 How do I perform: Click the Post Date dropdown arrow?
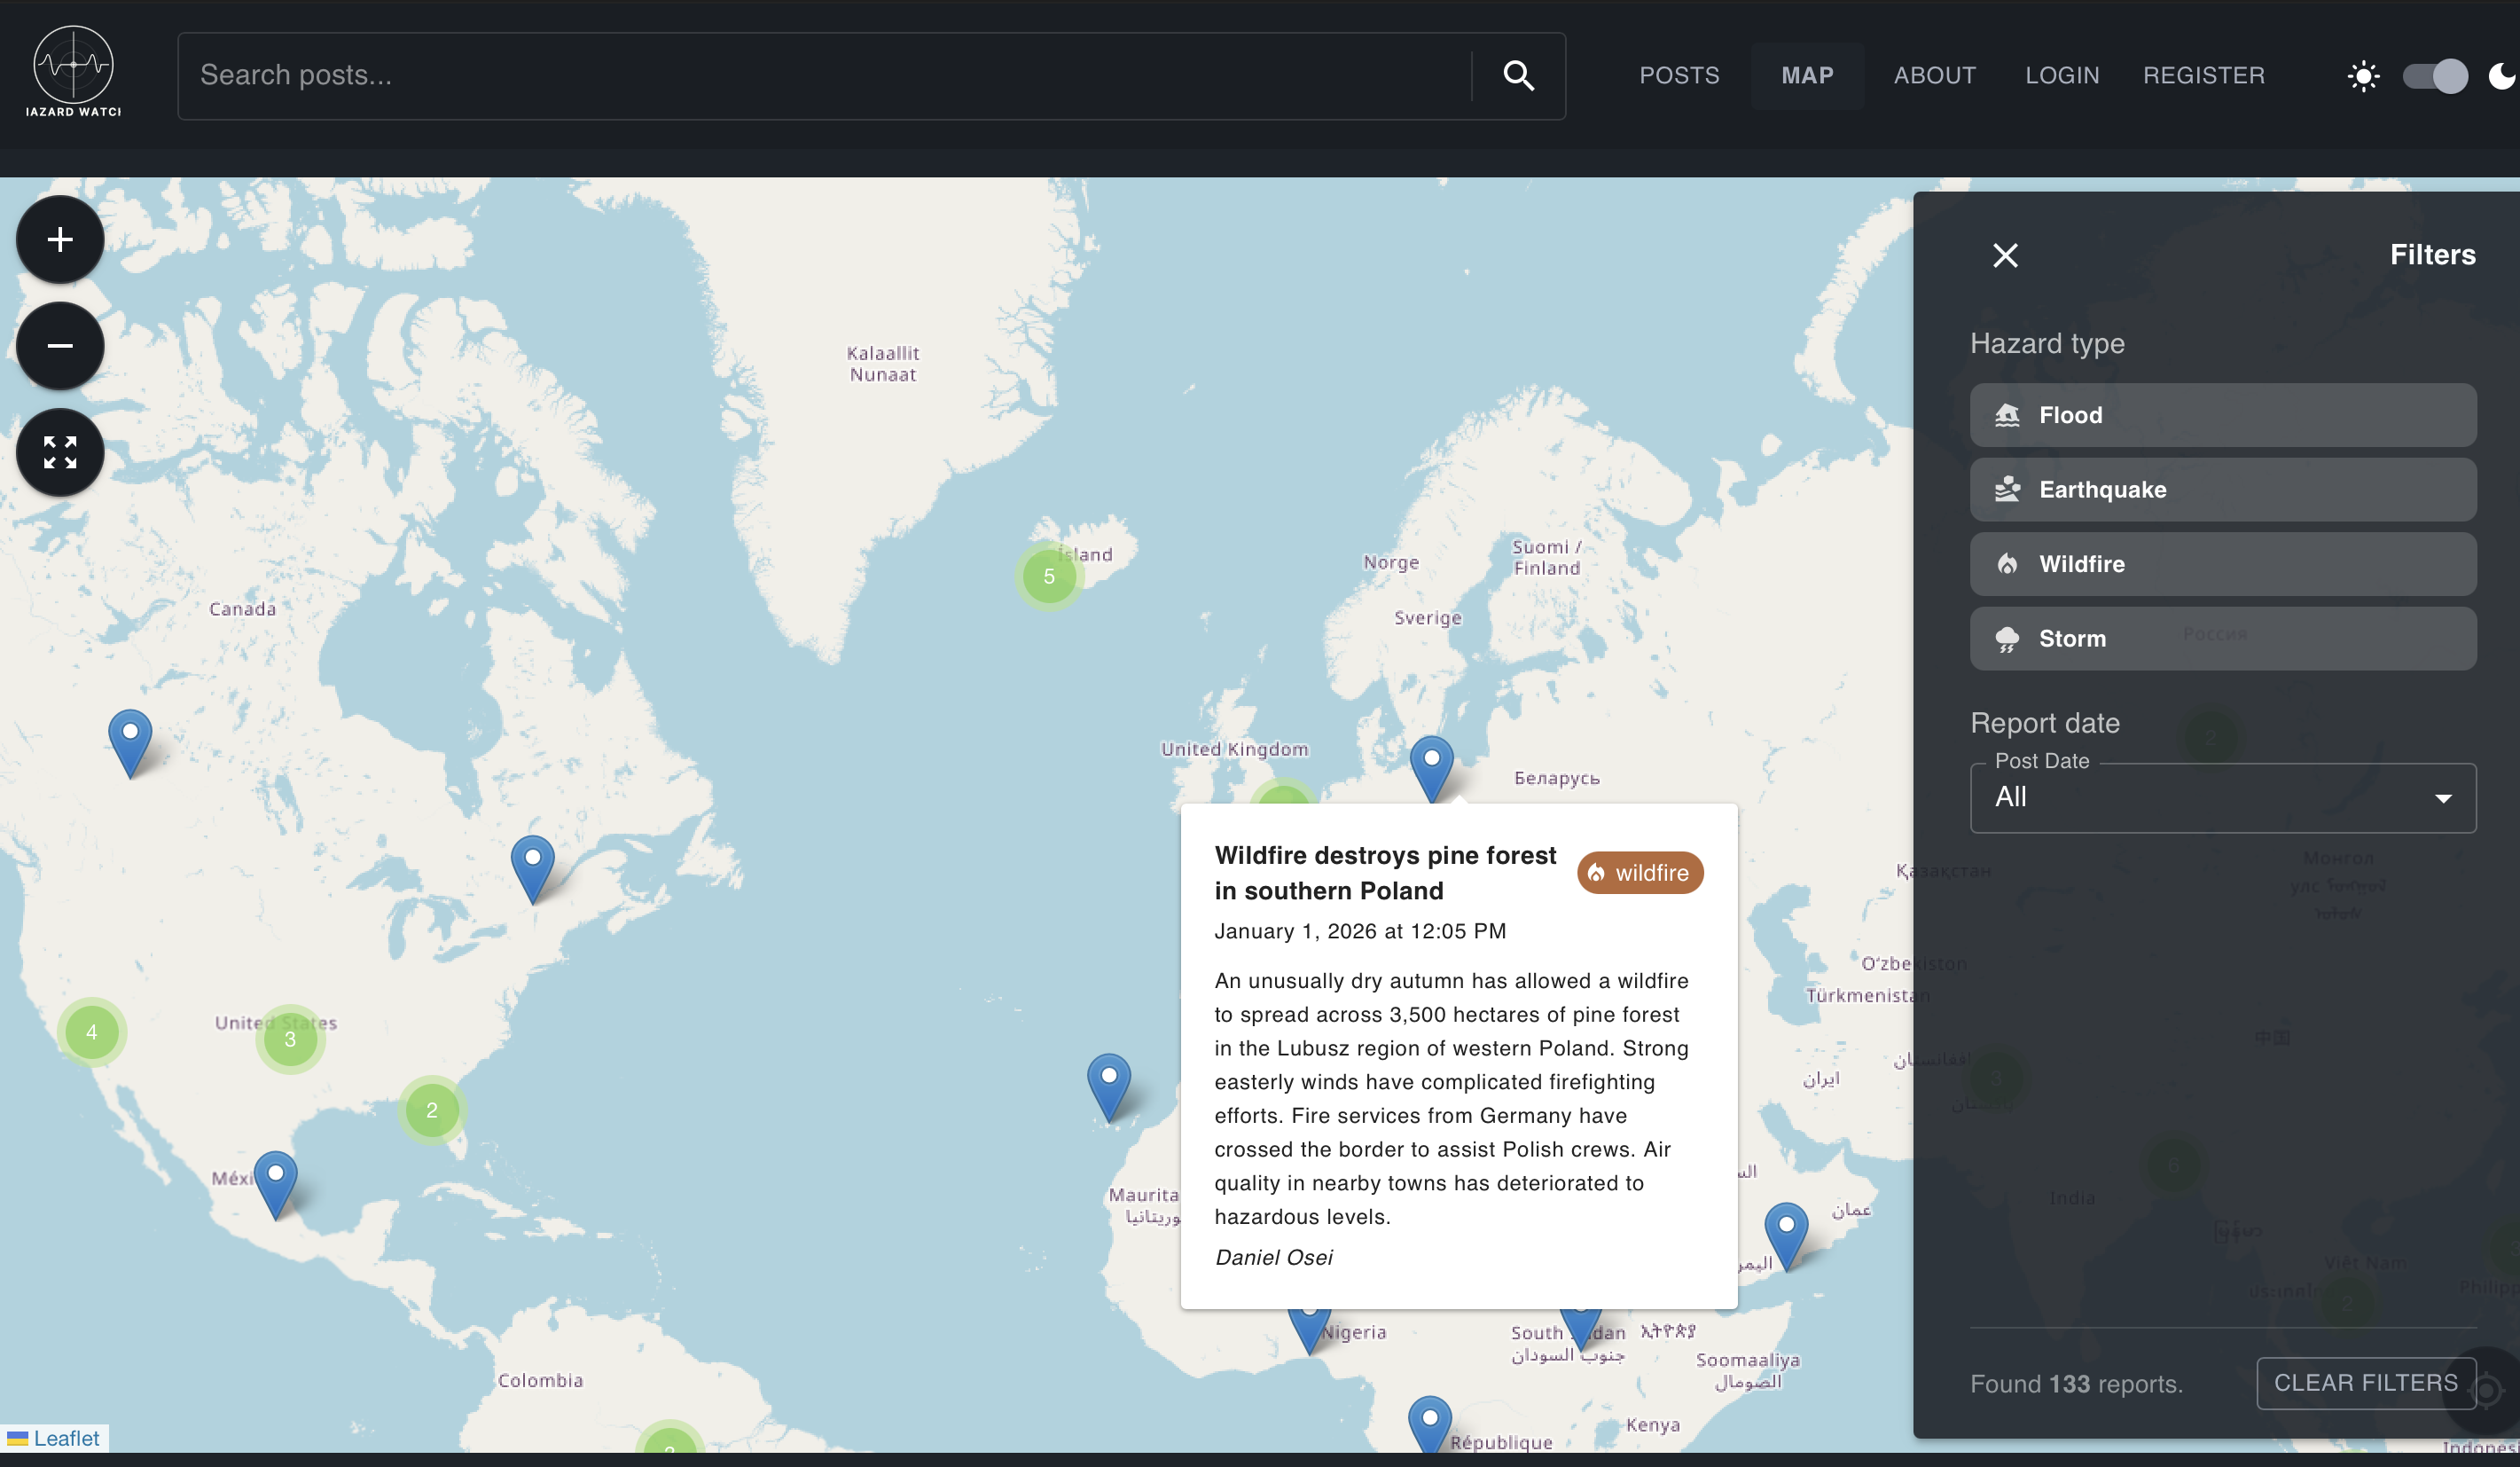pyautogui.click(x=2442, y=798)
